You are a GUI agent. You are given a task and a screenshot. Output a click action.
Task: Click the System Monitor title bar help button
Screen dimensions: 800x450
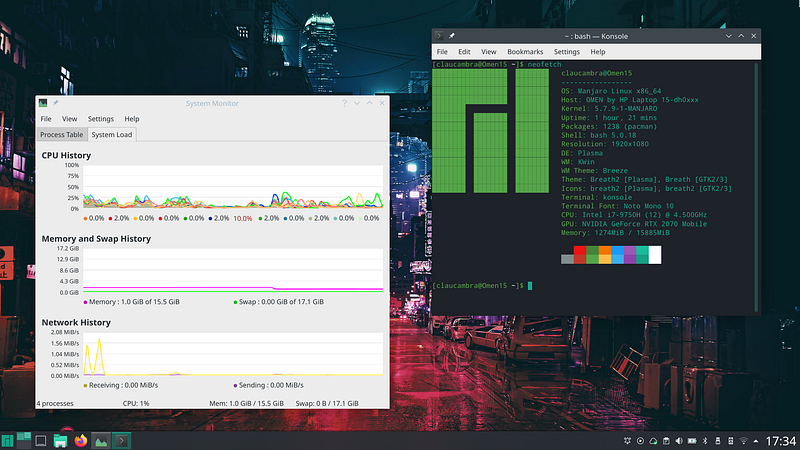coord(344,103)
